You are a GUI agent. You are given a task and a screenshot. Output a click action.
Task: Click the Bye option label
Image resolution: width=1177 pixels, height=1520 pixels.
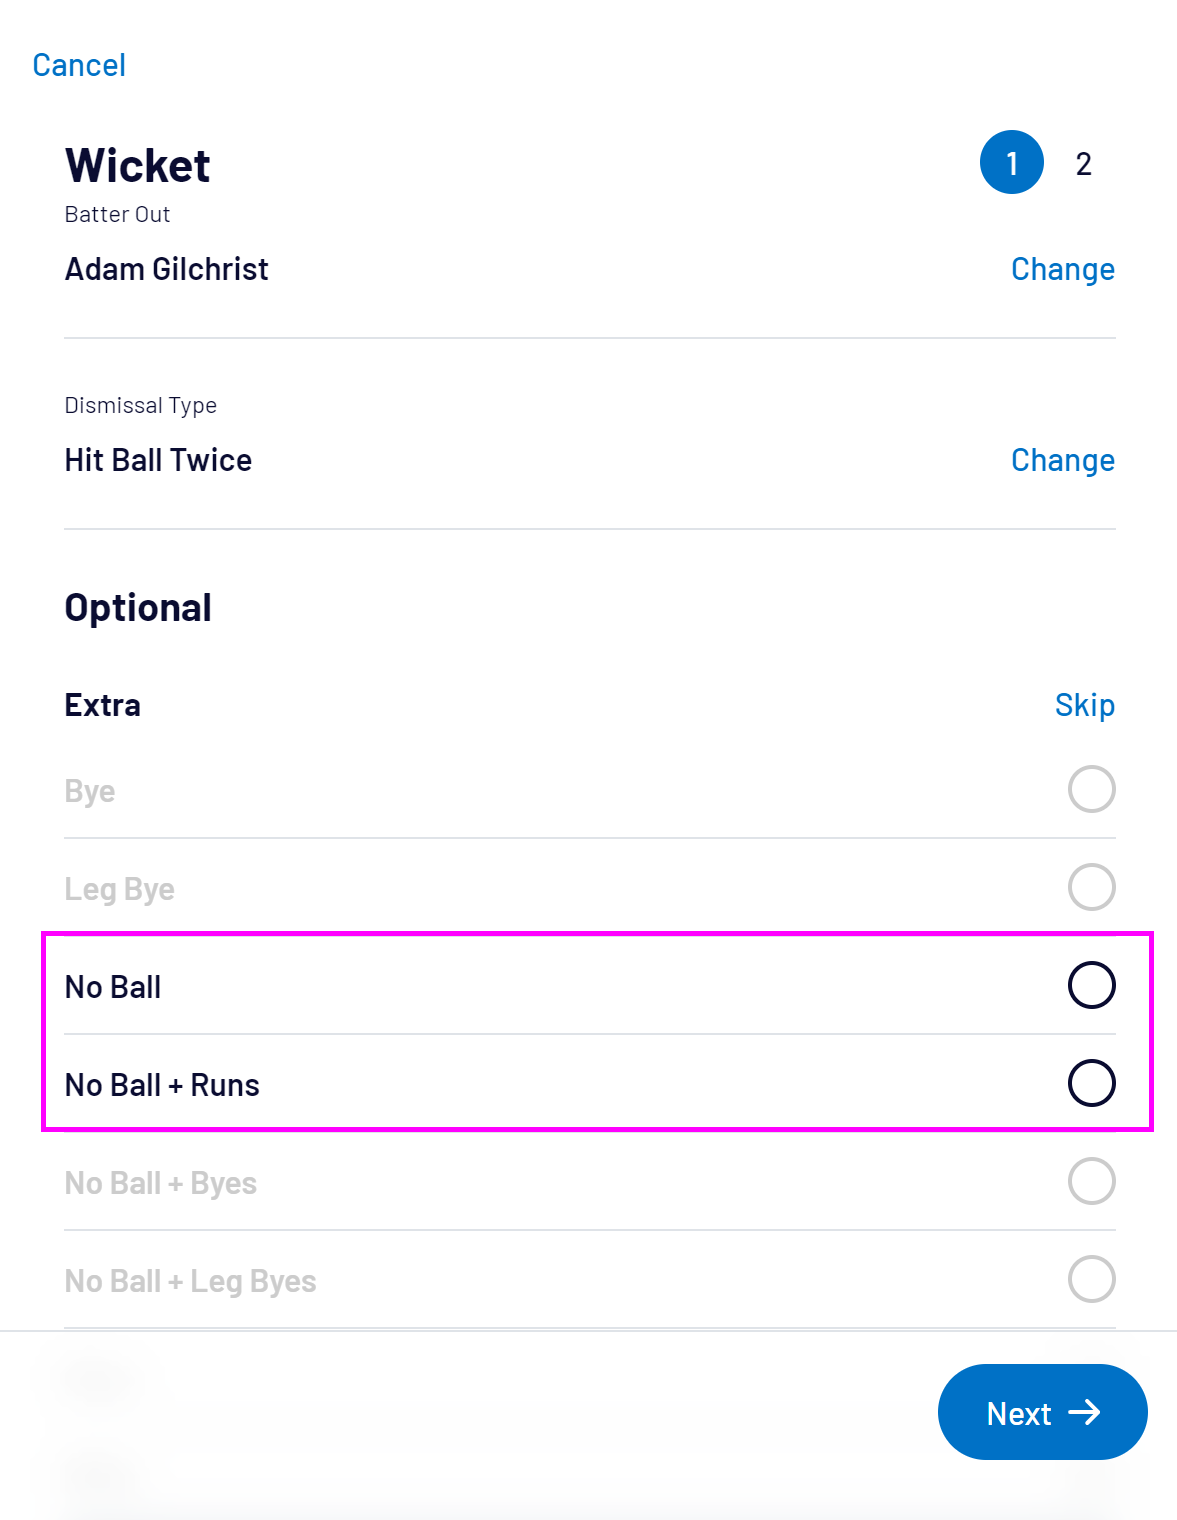(90, 791)
